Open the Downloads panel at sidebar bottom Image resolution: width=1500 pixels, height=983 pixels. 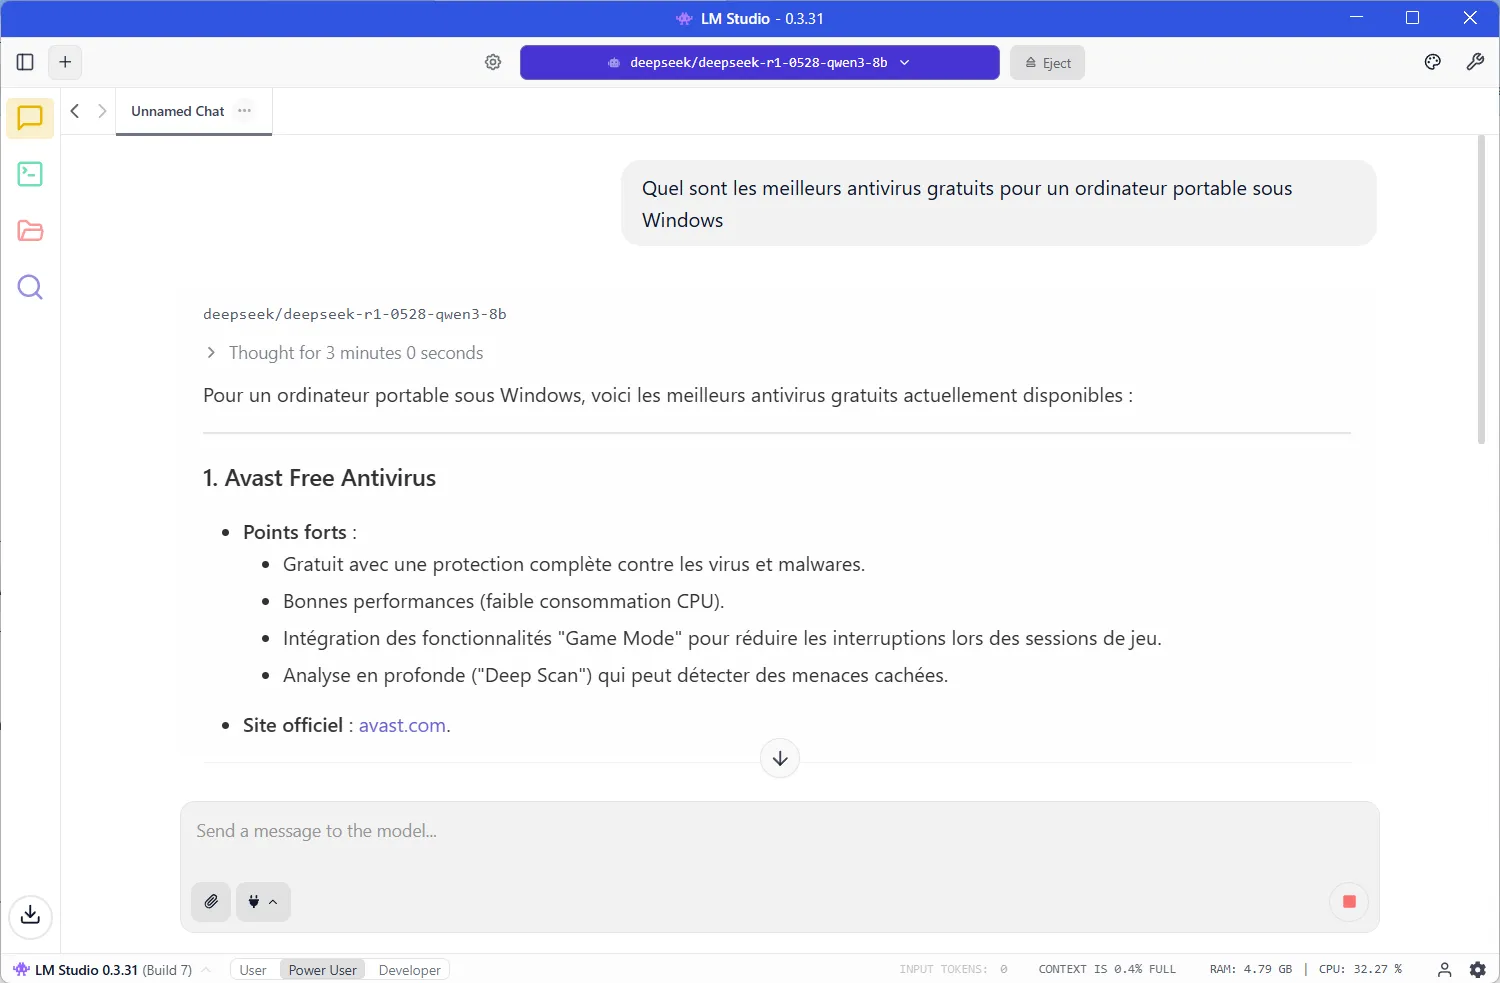coord(29,916)
